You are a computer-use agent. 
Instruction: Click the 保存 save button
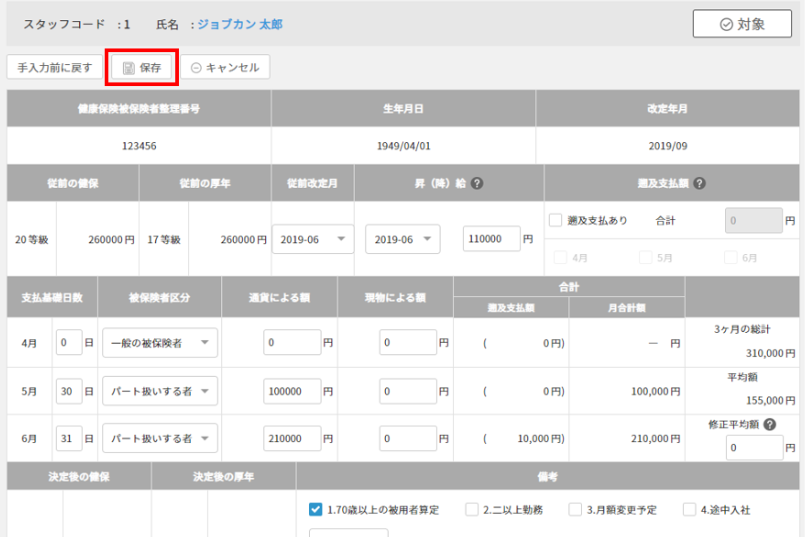point(141,68)
